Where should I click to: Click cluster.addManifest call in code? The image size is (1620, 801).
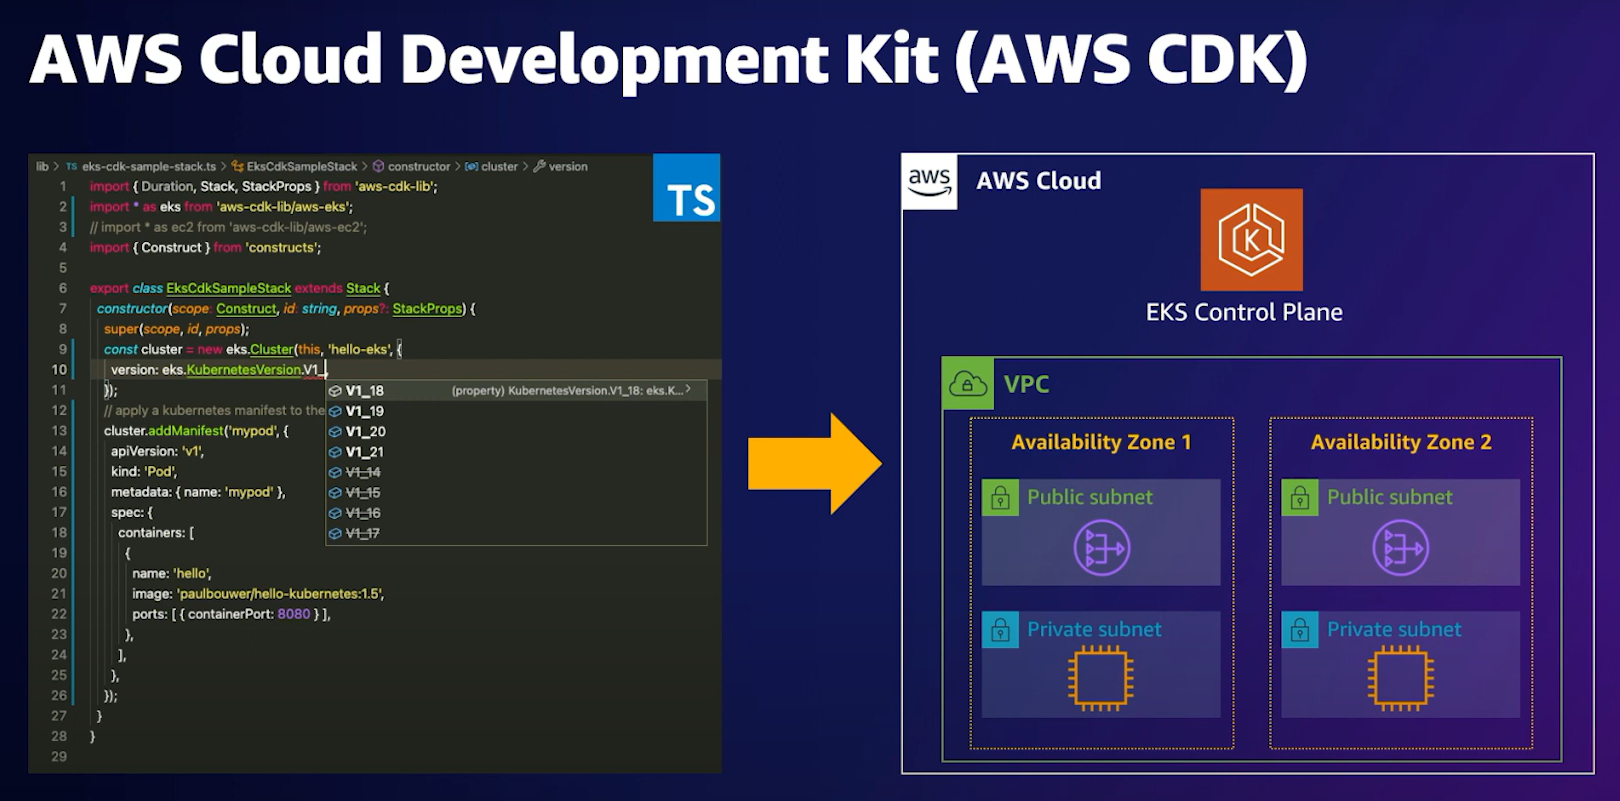(164, 431)
